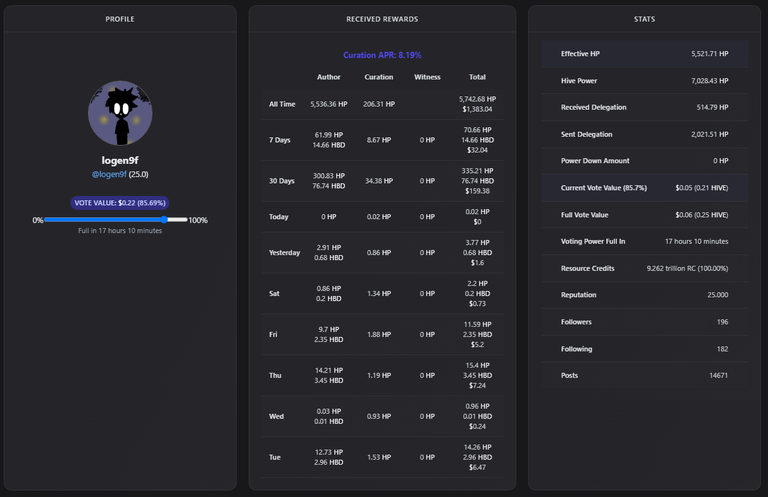Click the Received Rewards panel heading
768x497 pixels.
point(382,19)
